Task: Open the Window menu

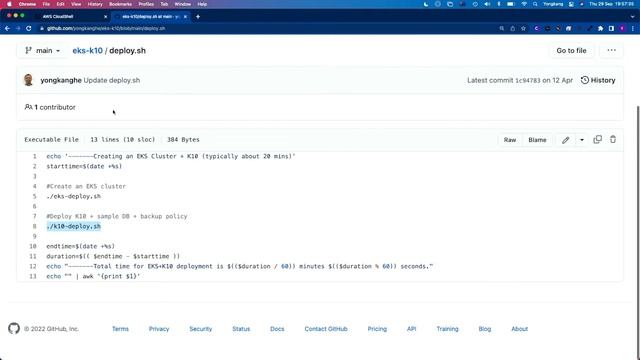Action: pos(182,4)
